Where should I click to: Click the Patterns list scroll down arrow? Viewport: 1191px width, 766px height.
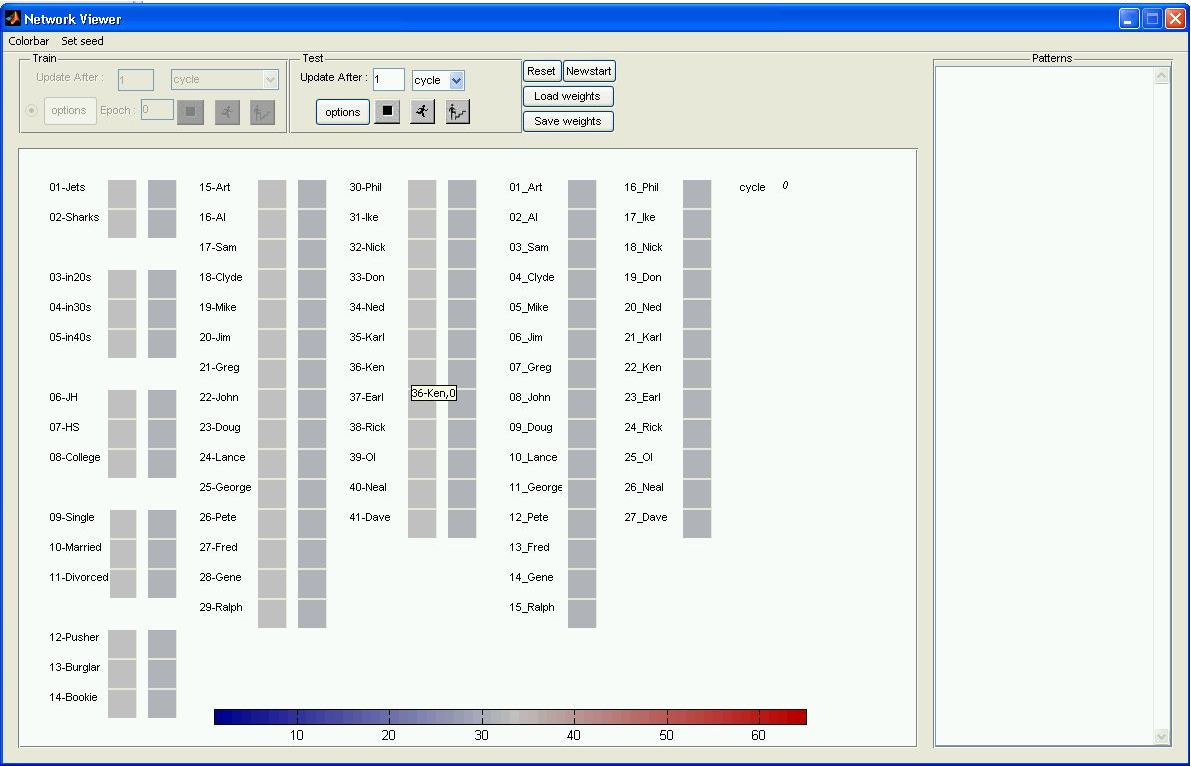pyautogui.click(x=1161, y=736)
